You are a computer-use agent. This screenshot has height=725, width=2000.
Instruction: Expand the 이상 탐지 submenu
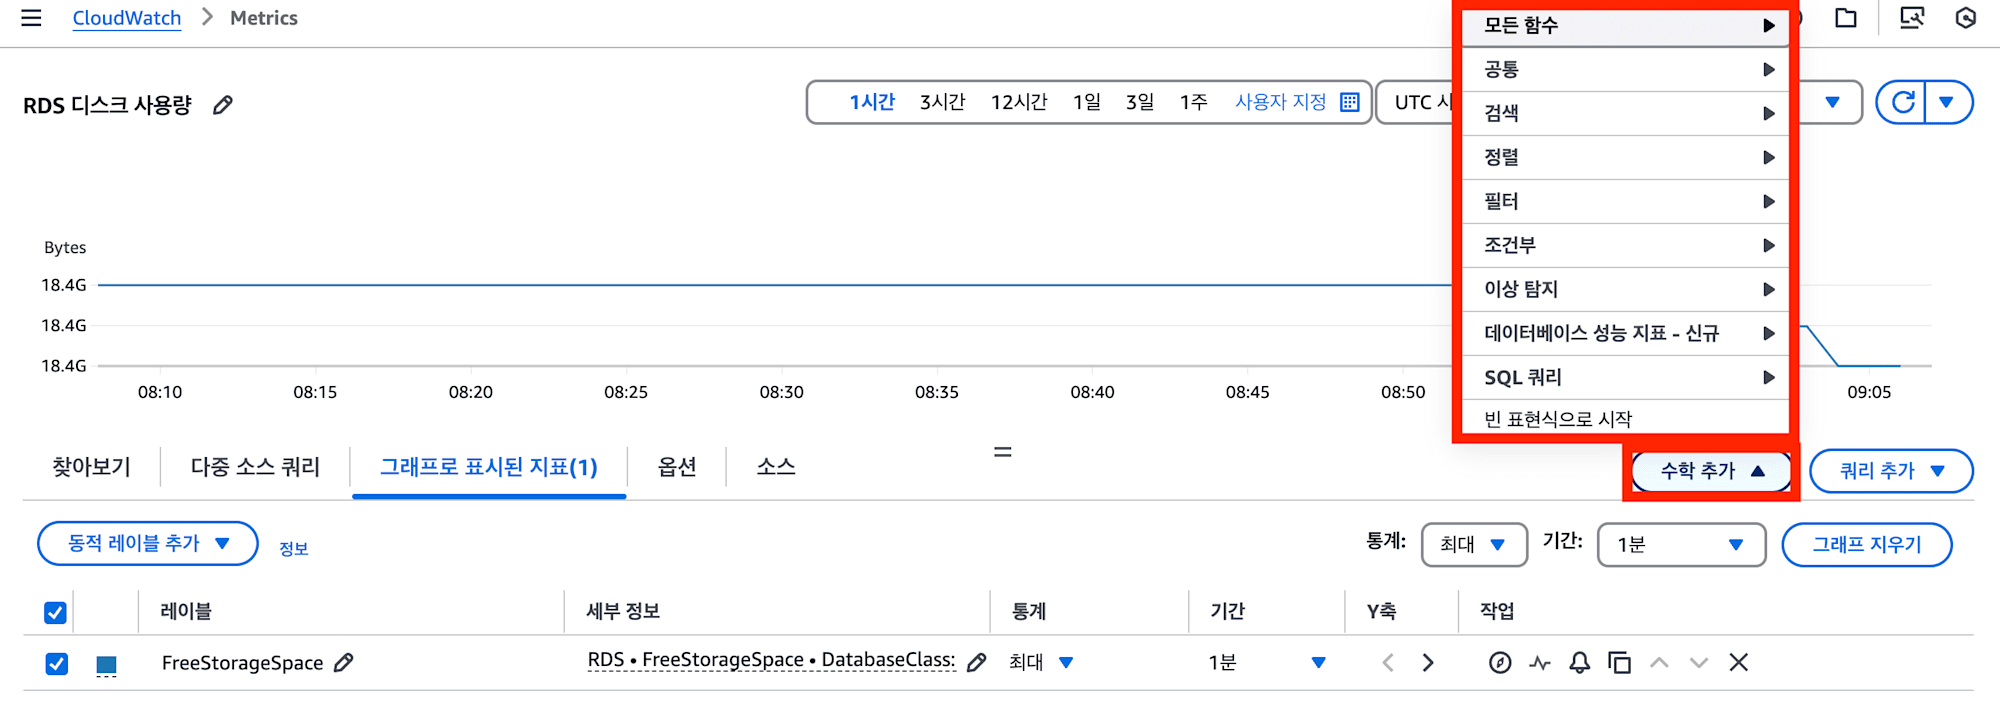coord(1625,289)
